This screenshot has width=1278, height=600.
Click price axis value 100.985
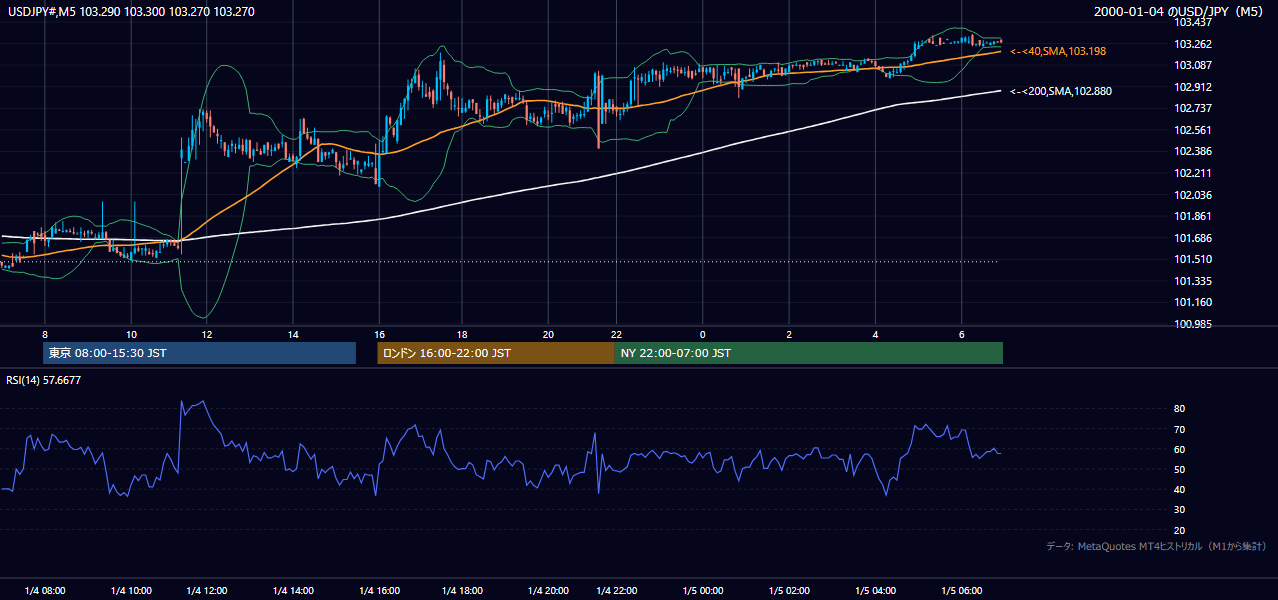1193,324
